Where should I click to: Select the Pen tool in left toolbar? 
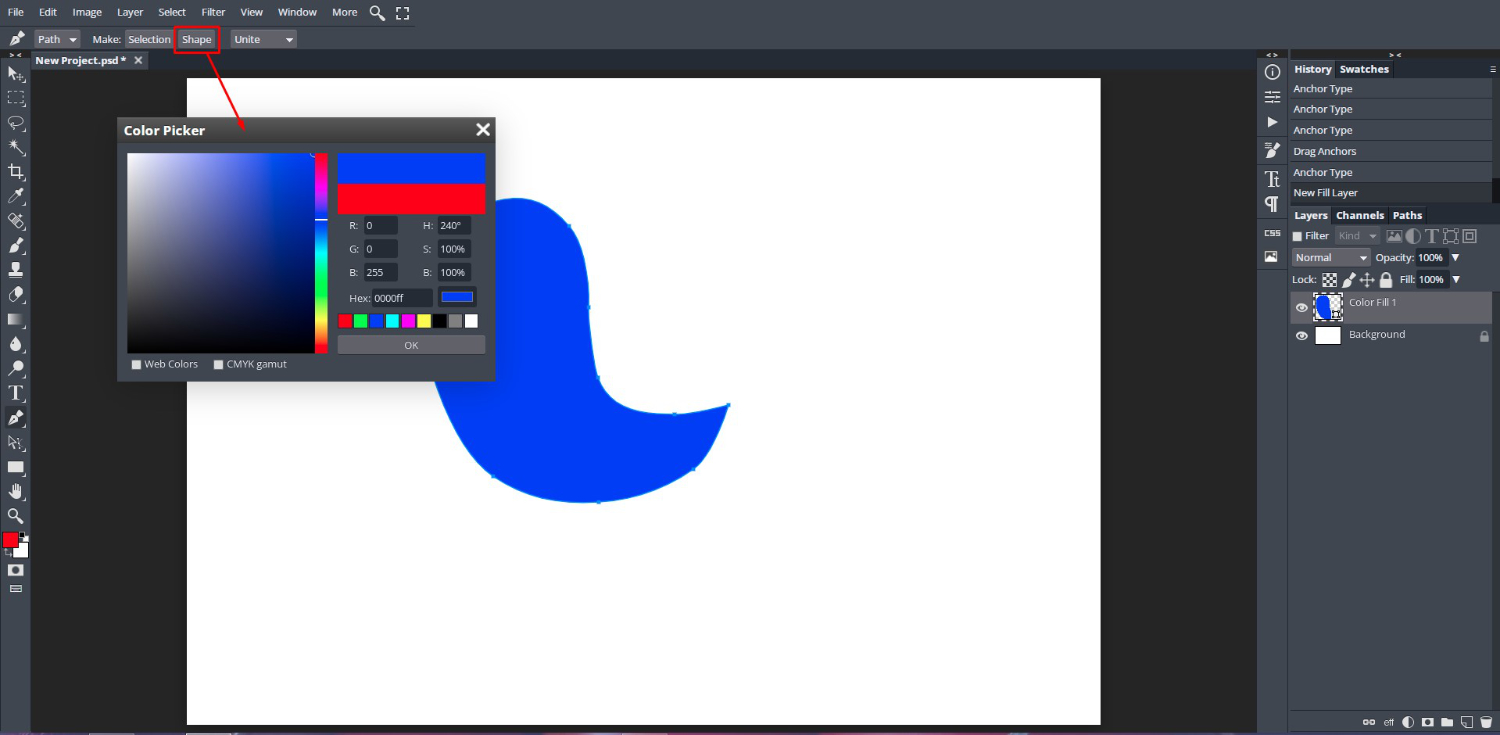click(16, 417)
